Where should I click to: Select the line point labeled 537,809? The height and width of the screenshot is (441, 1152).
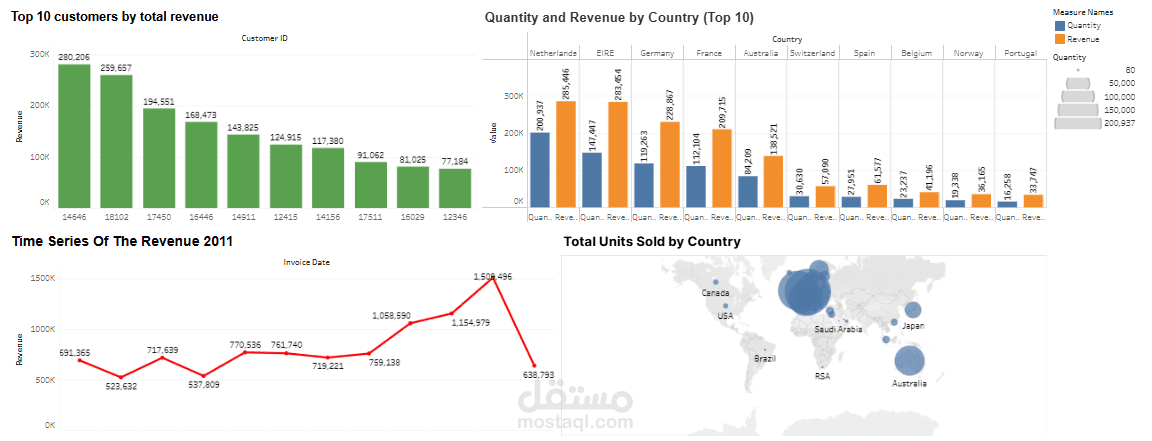[x=204, y=376]
